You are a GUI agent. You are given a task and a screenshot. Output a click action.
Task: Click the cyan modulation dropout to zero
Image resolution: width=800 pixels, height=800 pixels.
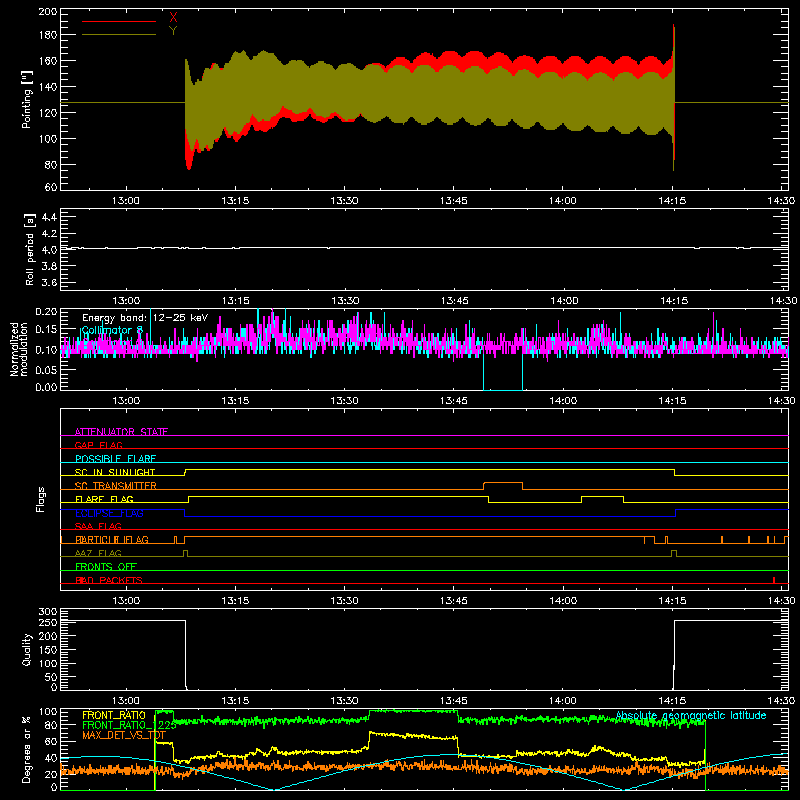click(x=503, y=390)
